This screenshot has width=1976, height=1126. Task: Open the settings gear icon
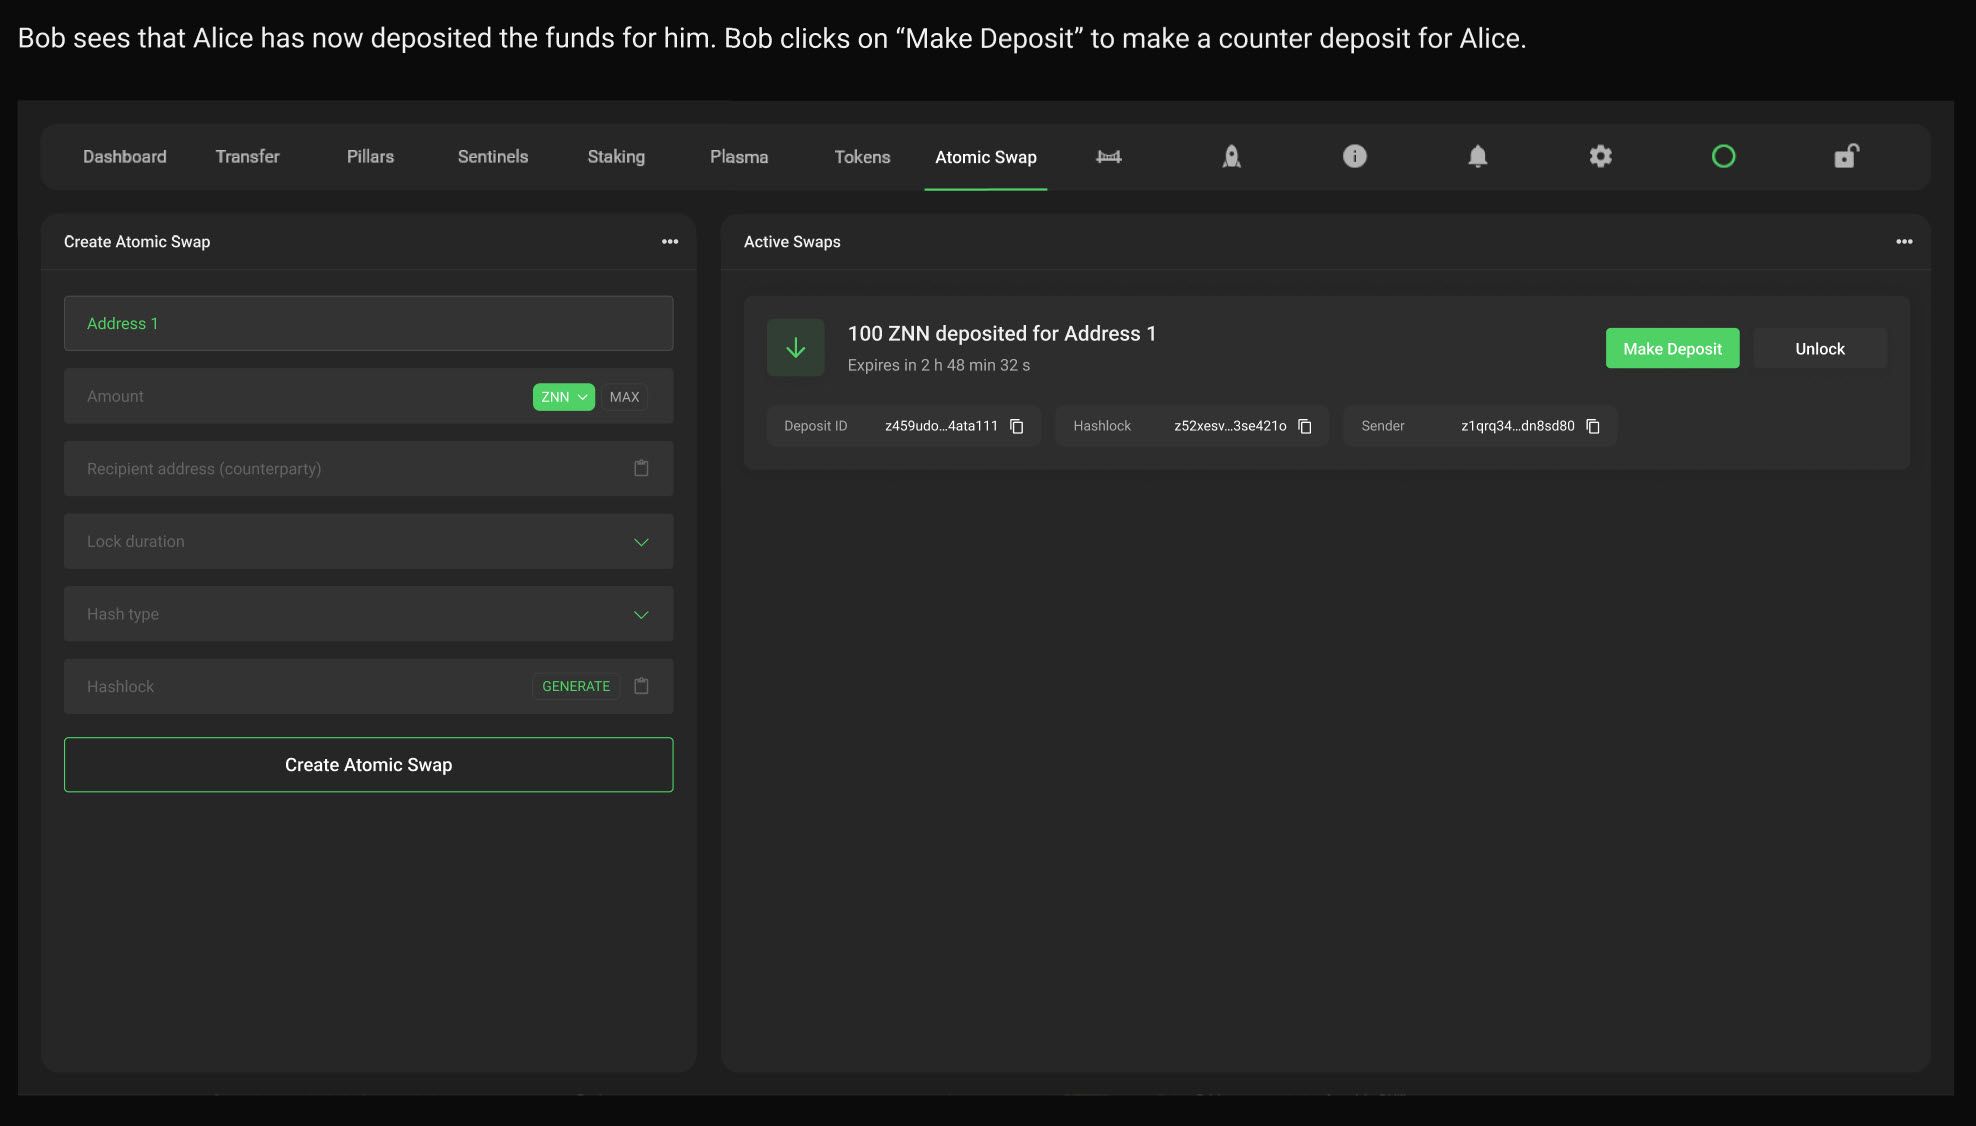point(1600,157)
